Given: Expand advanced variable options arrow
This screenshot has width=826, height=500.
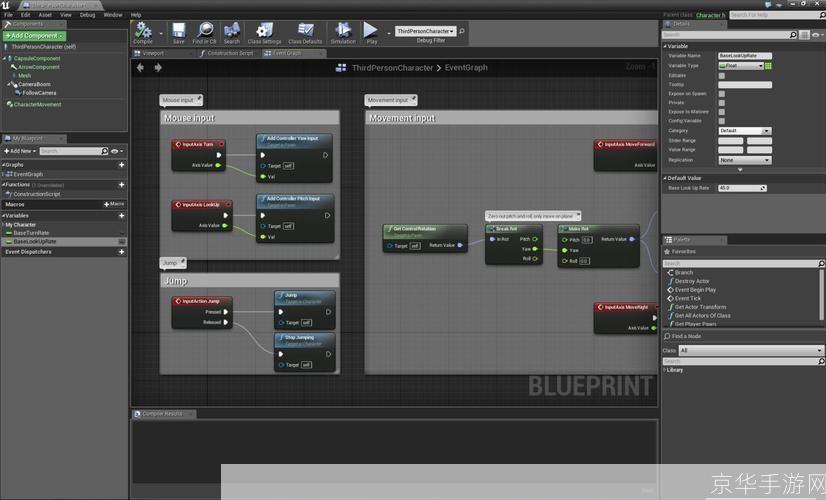Looking at the screenshot, I should tap(740, 170).
